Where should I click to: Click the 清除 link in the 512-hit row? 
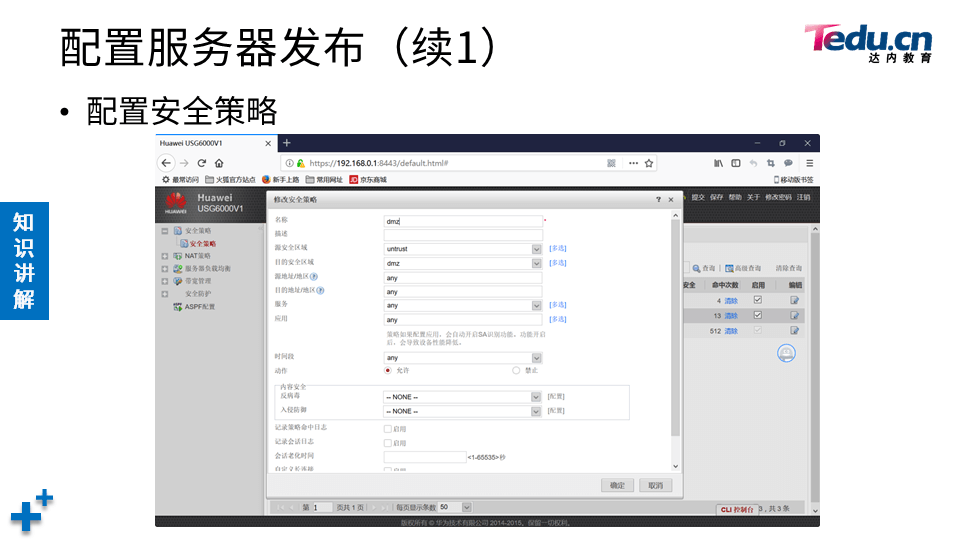pos(731,331)
